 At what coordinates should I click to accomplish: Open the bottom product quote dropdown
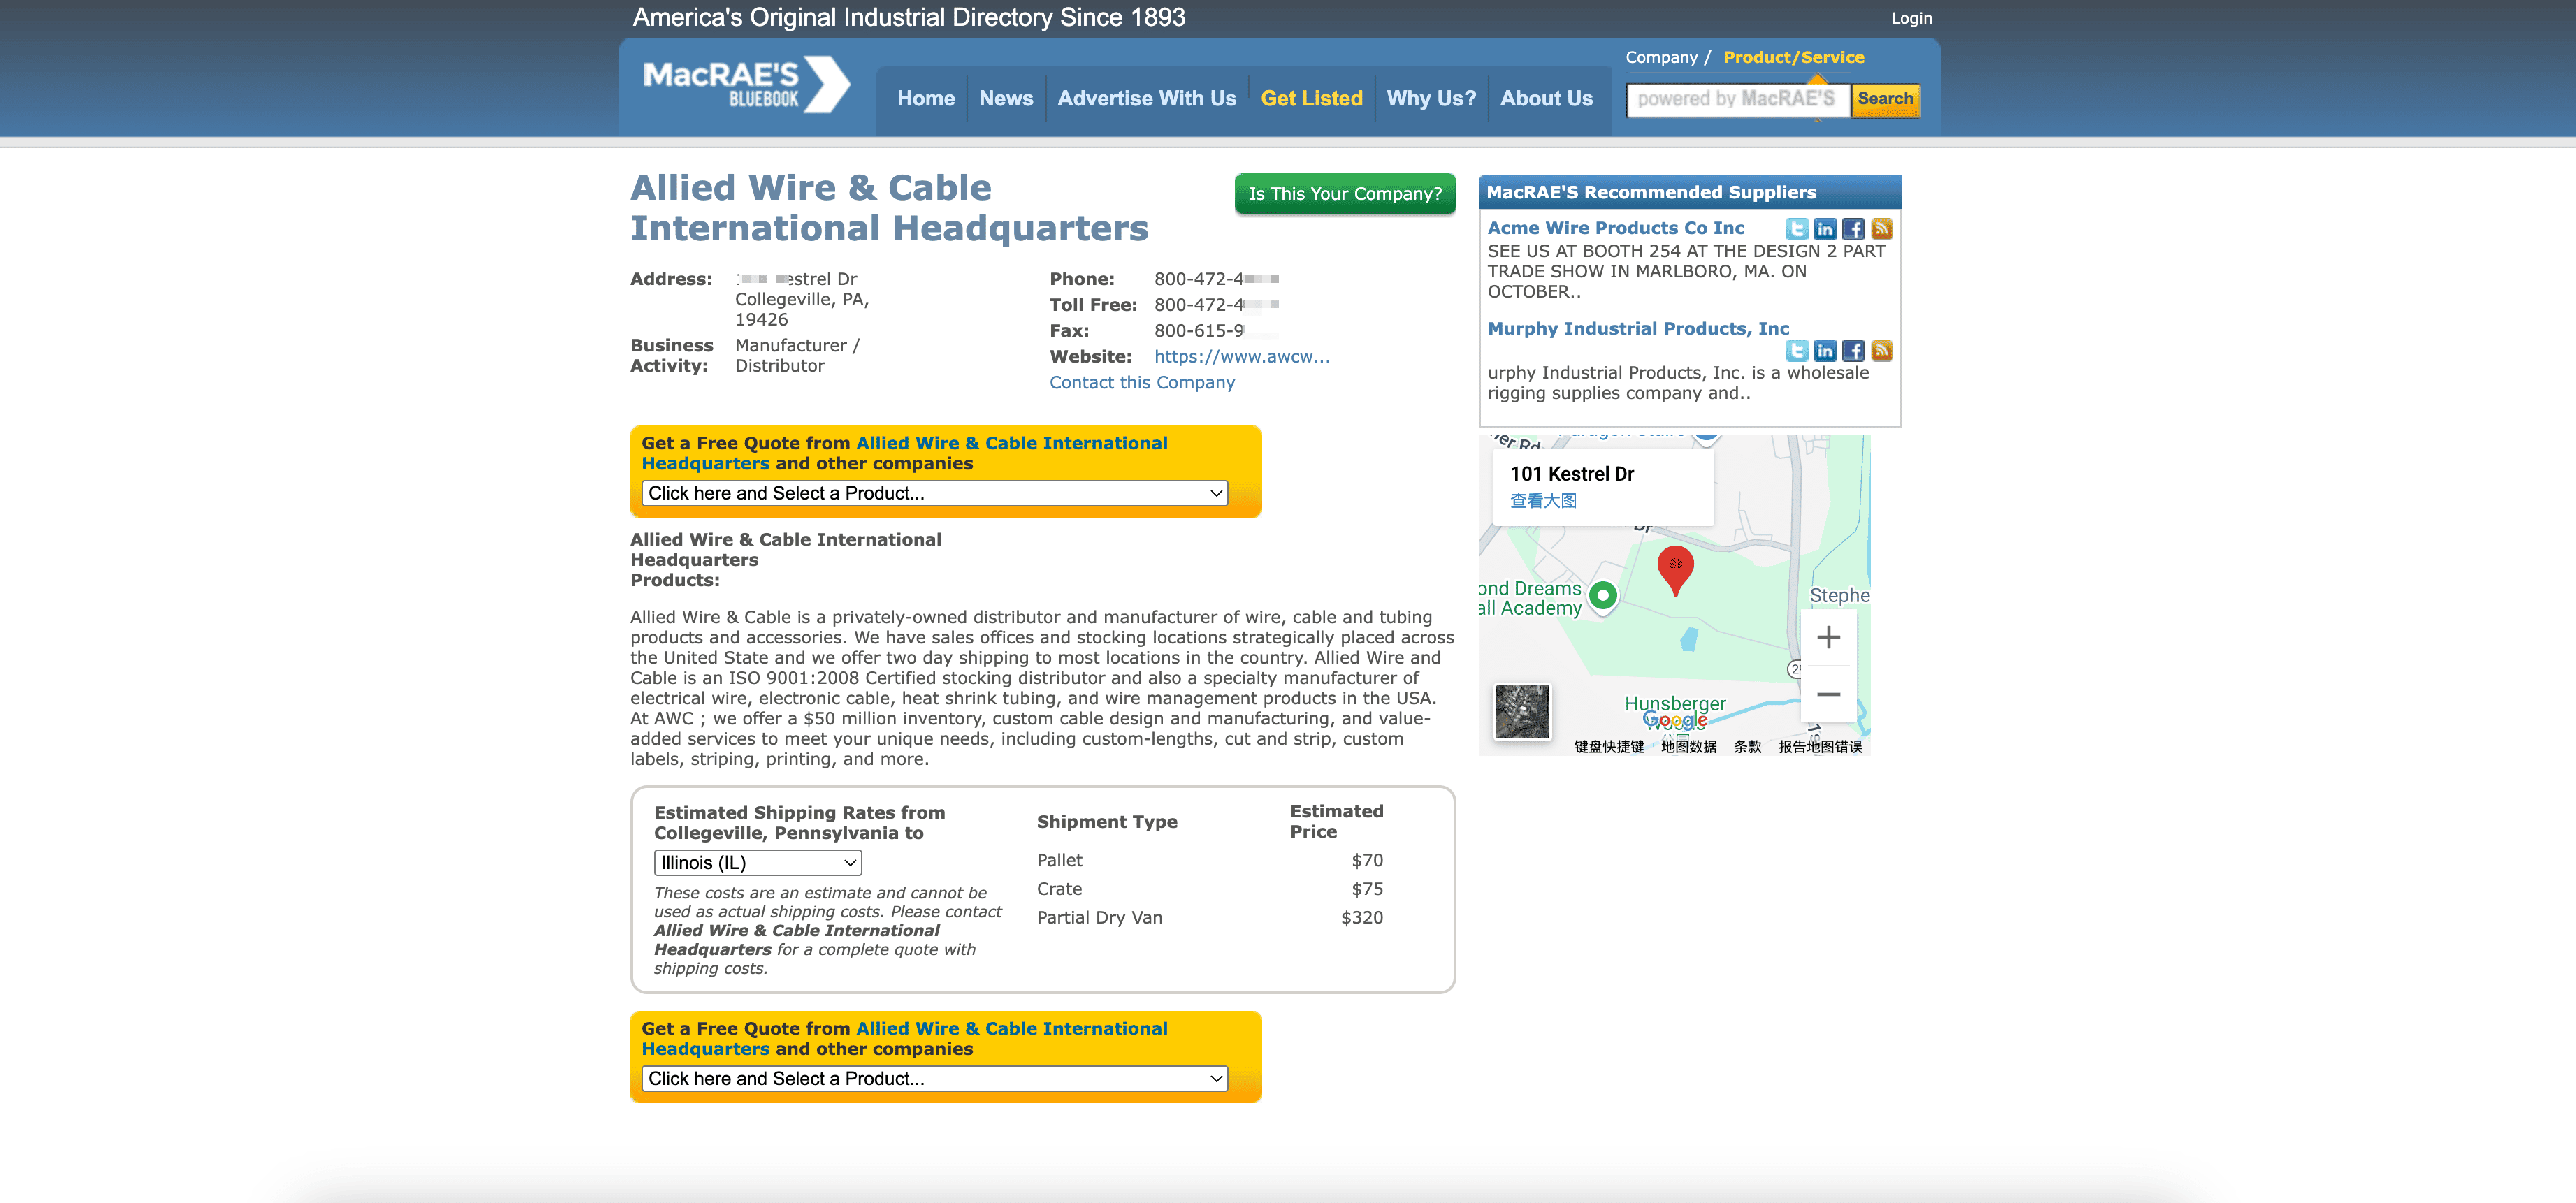point(934,1079)
